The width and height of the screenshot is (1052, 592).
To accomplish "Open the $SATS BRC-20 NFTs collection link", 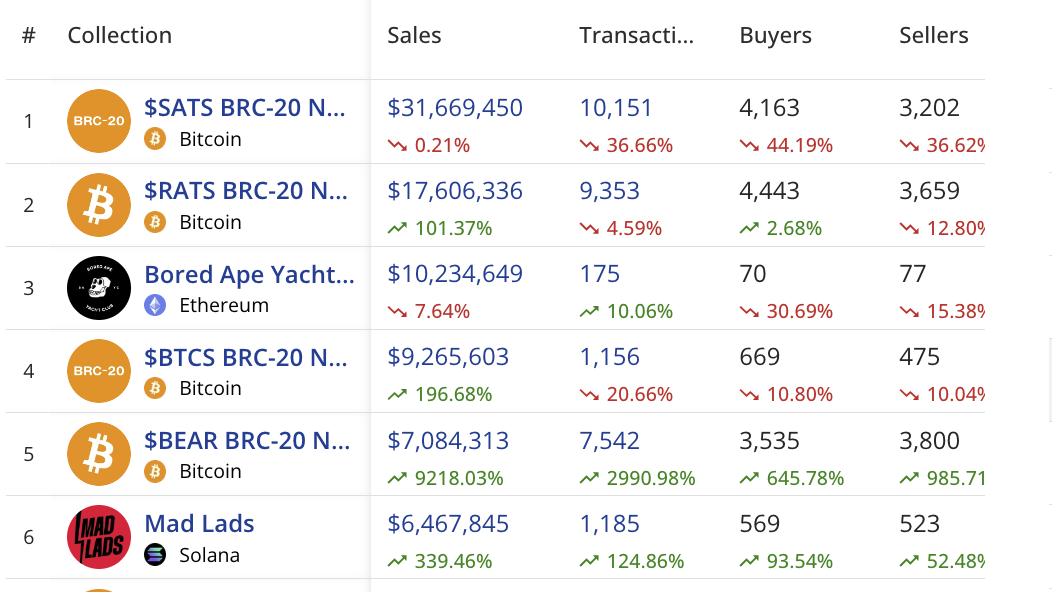I will (245, 107).
